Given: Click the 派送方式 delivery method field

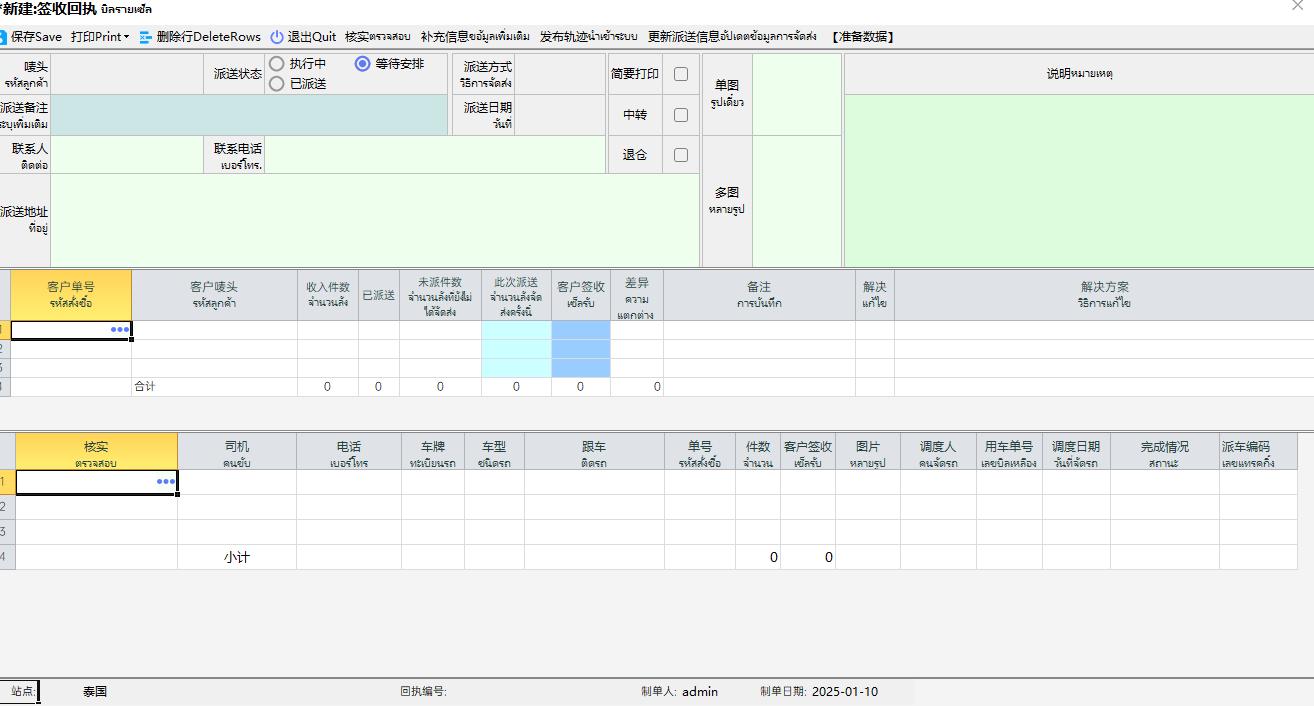Looking at the screenshot, I should click(560, 74).
